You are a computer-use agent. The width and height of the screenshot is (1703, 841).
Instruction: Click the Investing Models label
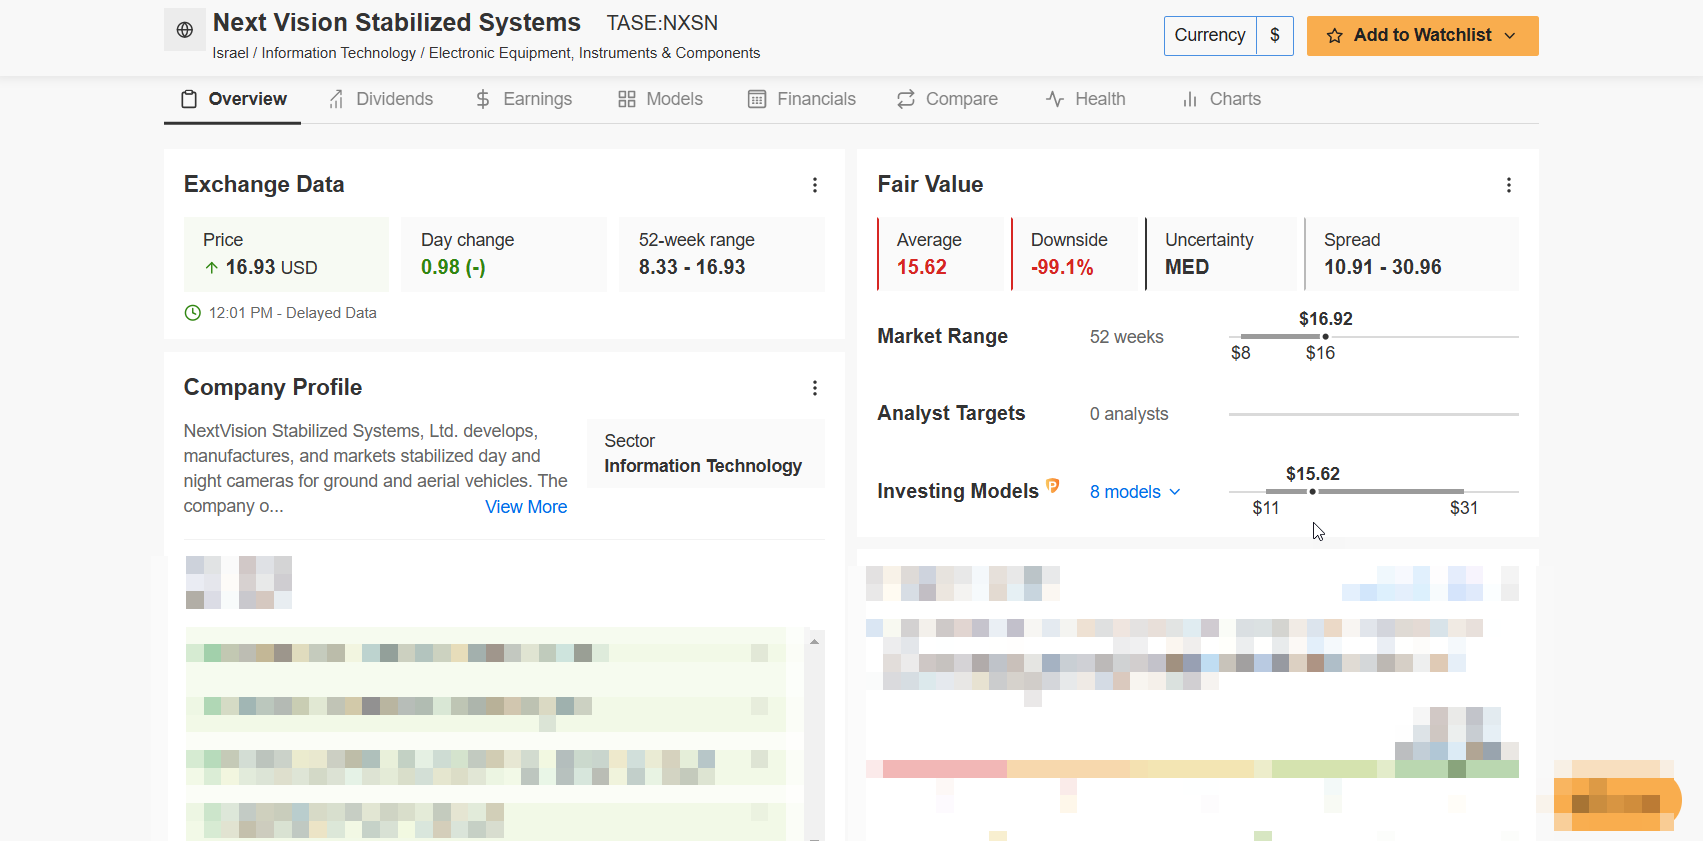(x=958, y=492)
